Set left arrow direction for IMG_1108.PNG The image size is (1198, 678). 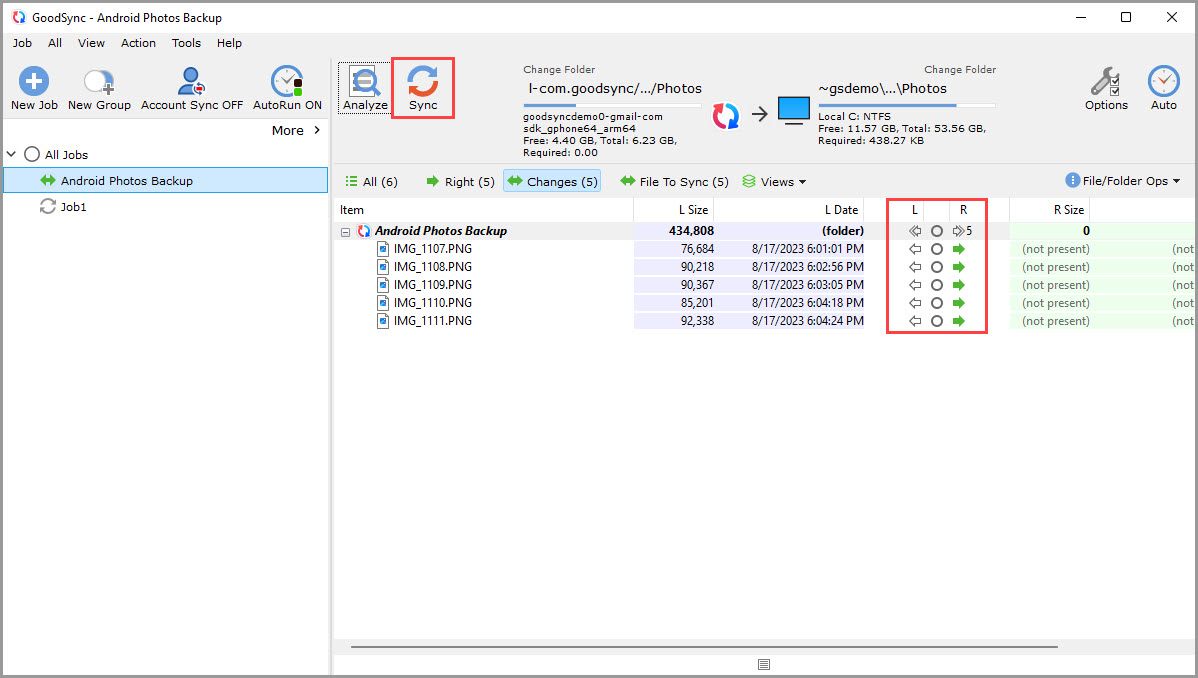pyautogui.click(x=915, y=267)
